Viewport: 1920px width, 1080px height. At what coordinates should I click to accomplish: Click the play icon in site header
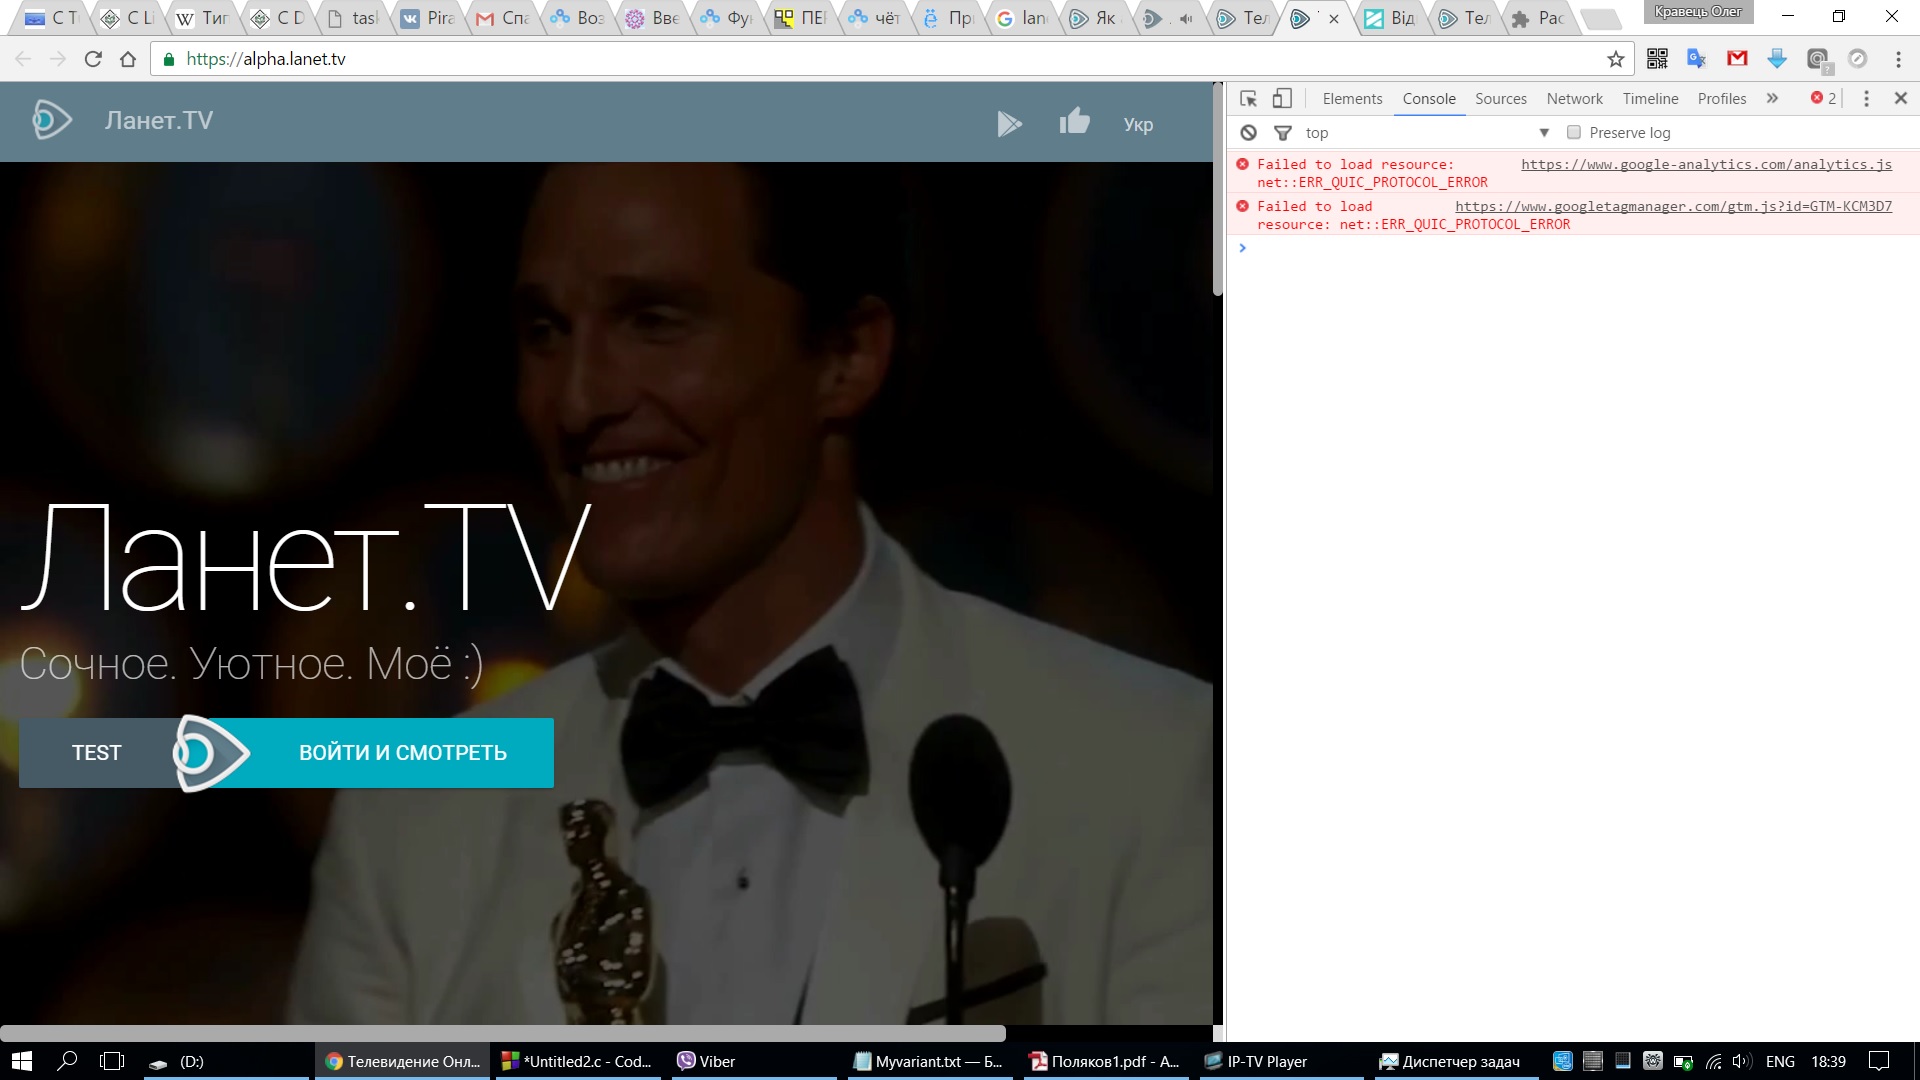coord(1009,124)
